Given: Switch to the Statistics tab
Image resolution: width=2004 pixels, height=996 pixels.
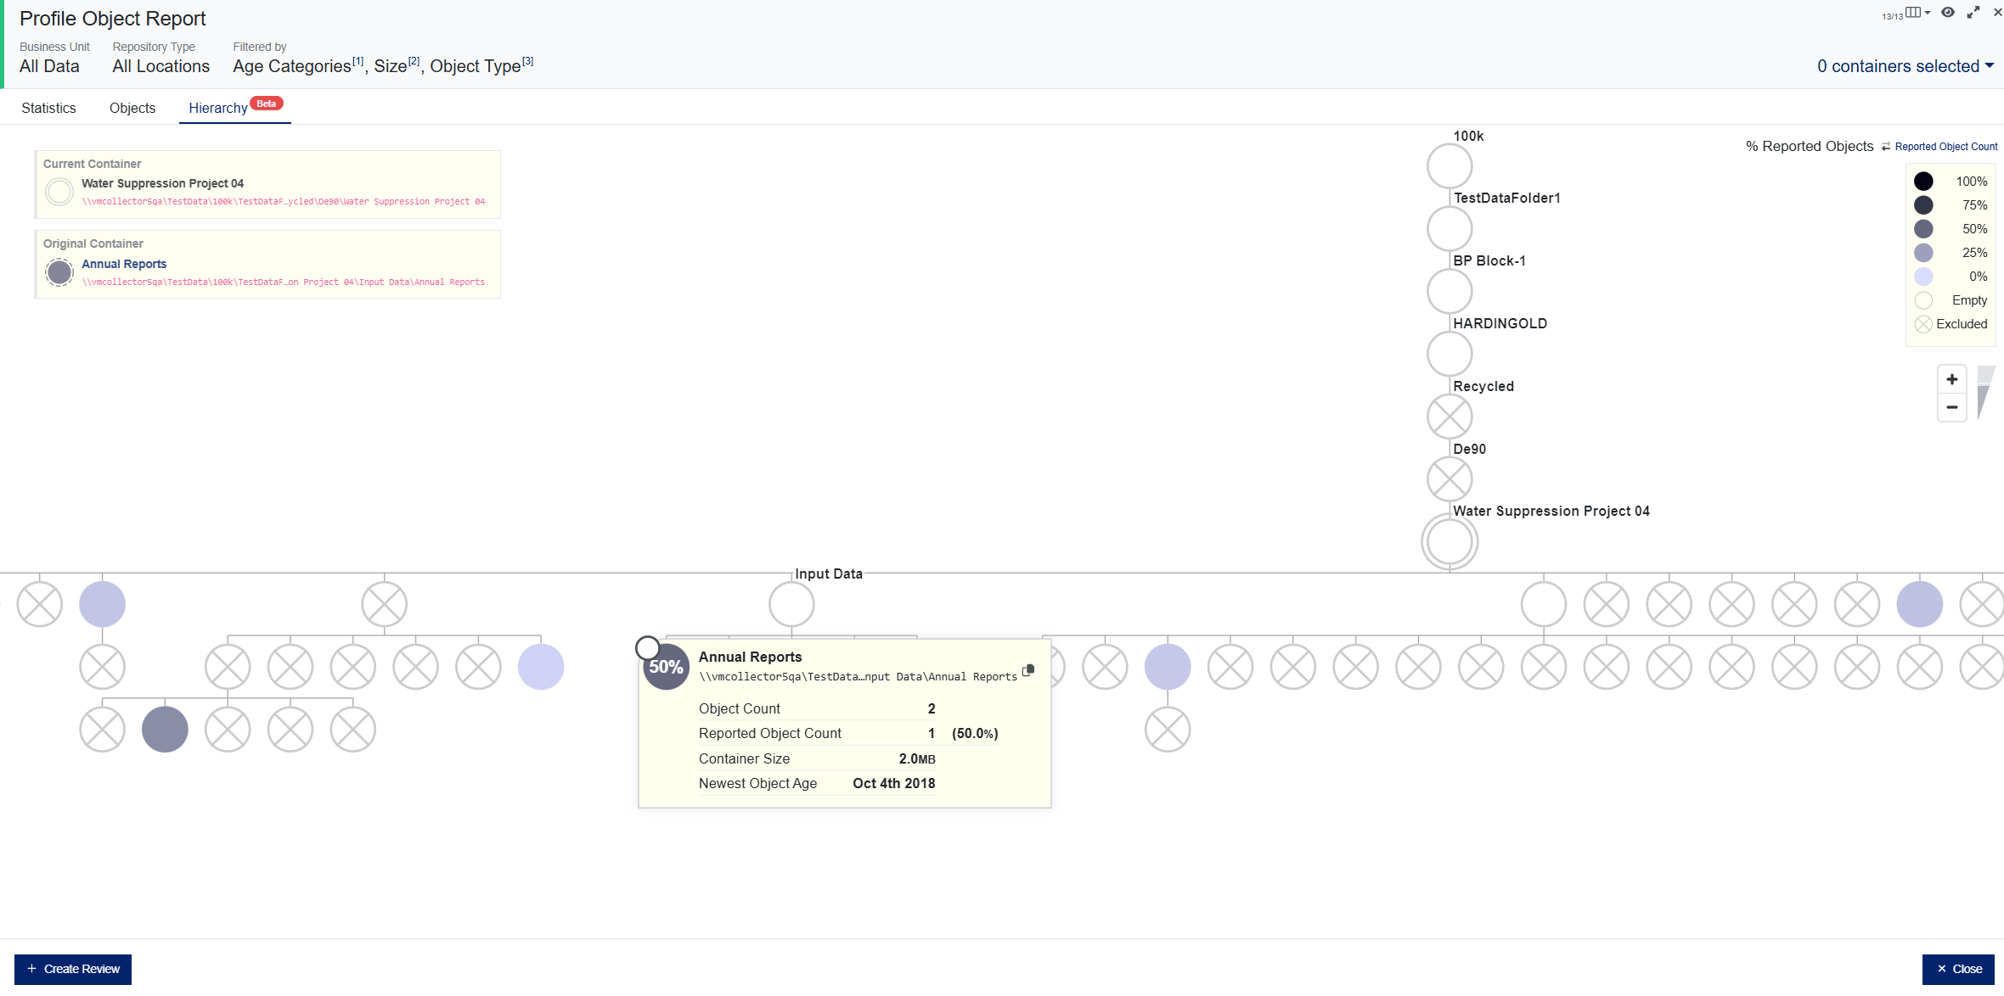Looking at the screenshot, I should point(48,107).
